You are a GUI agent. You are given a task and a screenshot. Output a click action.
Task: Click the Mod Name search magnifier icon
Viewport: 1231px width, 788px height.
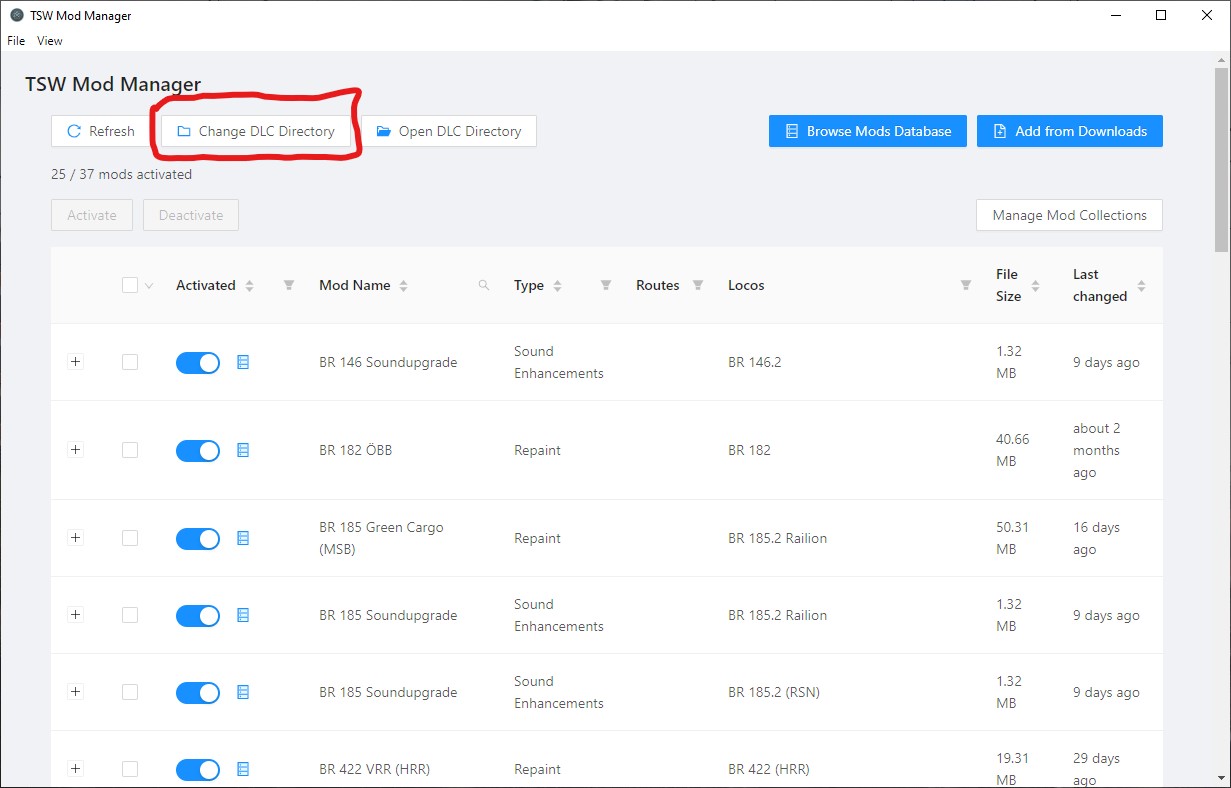[484, 286]
